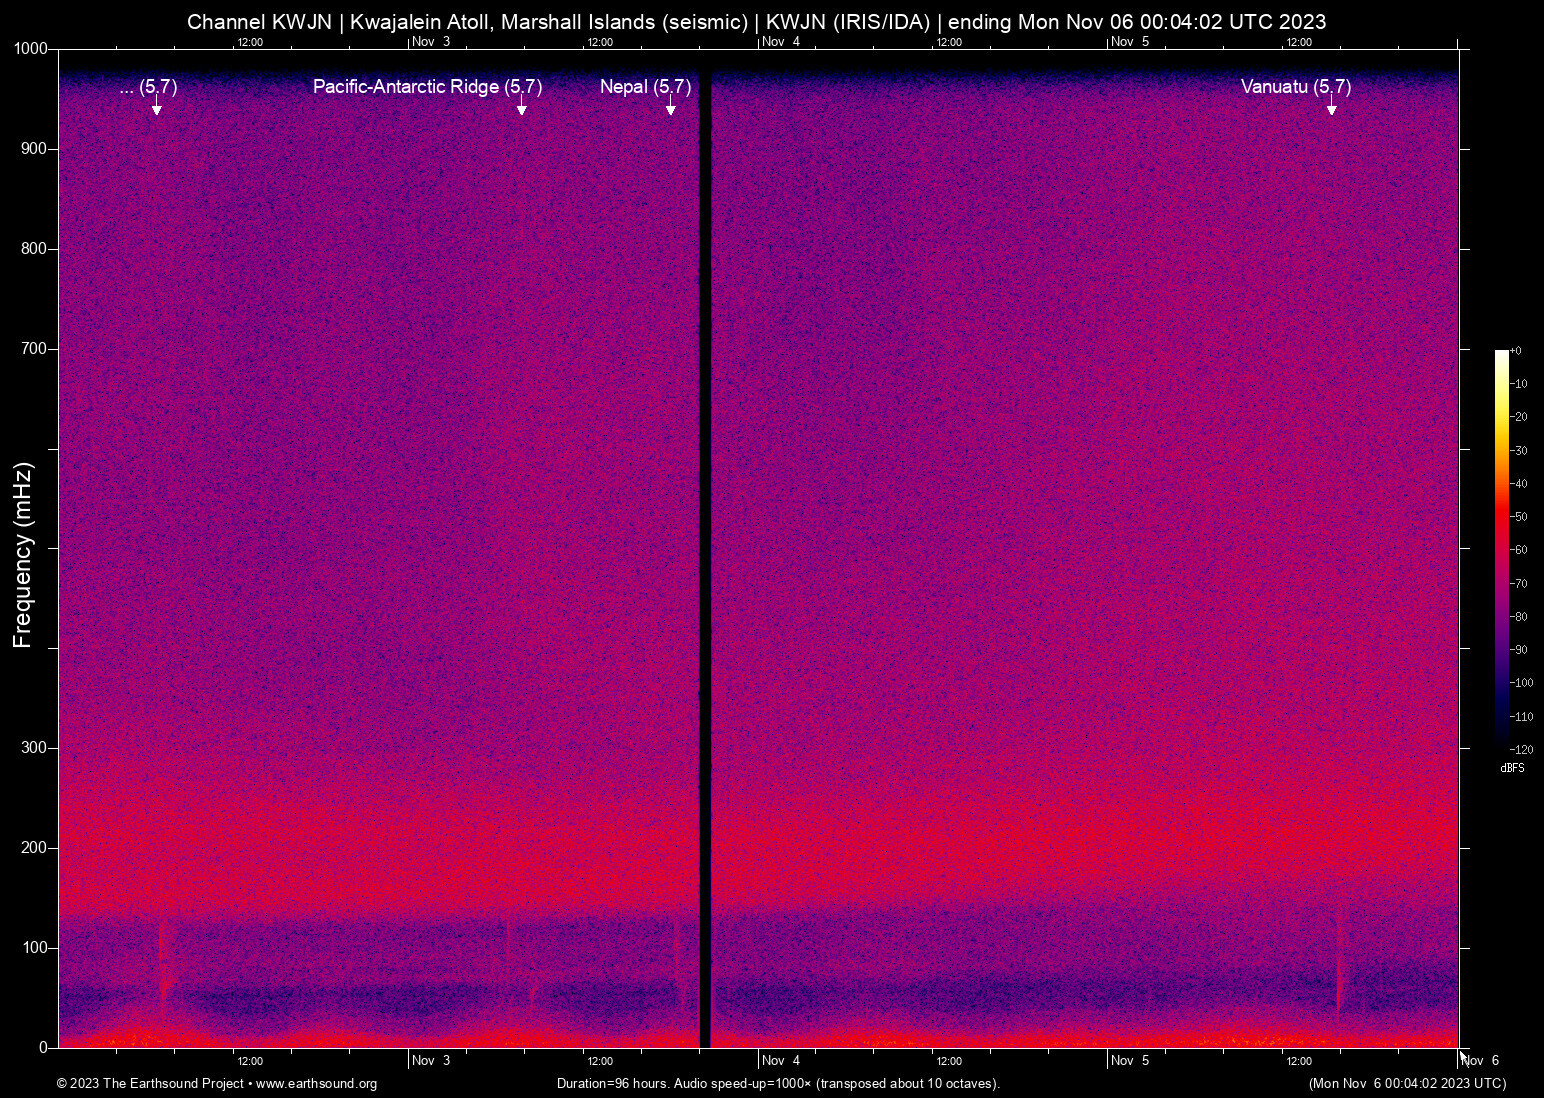Click the "300" frequency axis tick label
Viewport: 1544px width, 1098px height.
[34, 748]
